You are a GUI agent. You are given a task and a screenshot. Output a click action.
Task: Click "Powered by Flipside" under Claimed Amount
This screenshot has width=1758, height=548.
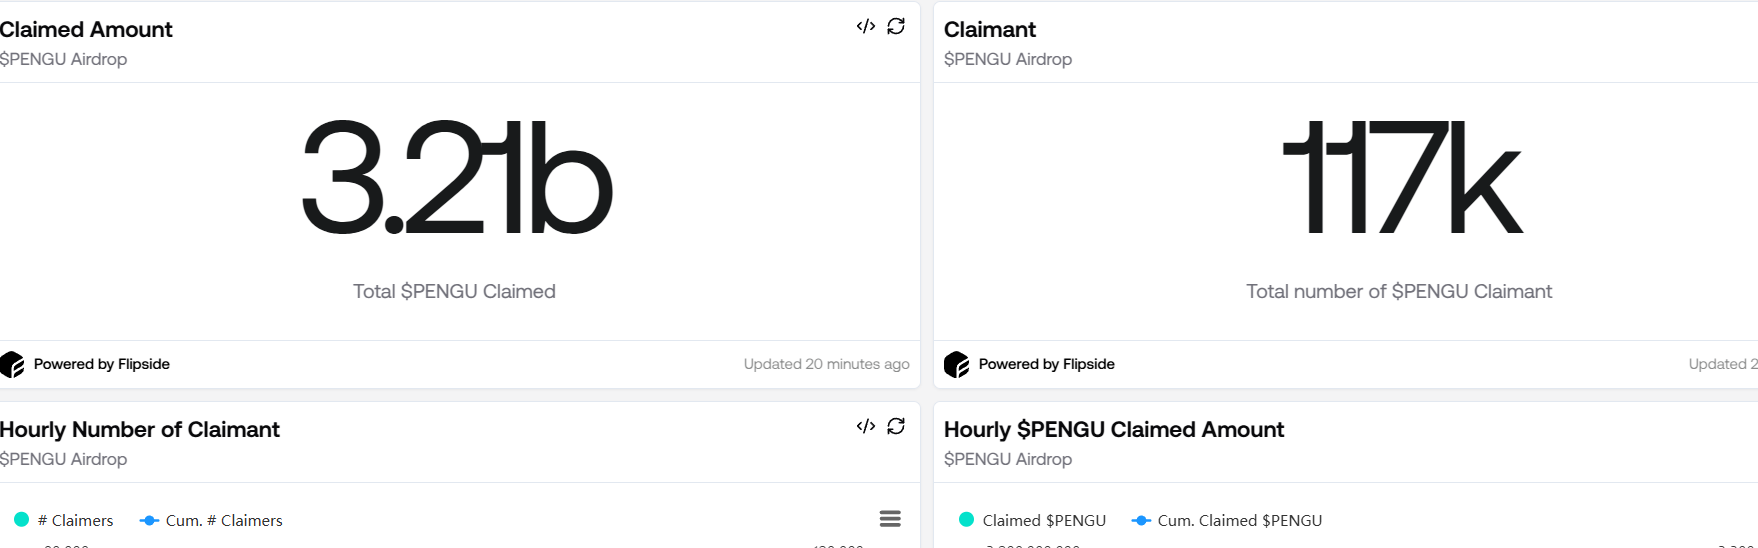point(101,364)
